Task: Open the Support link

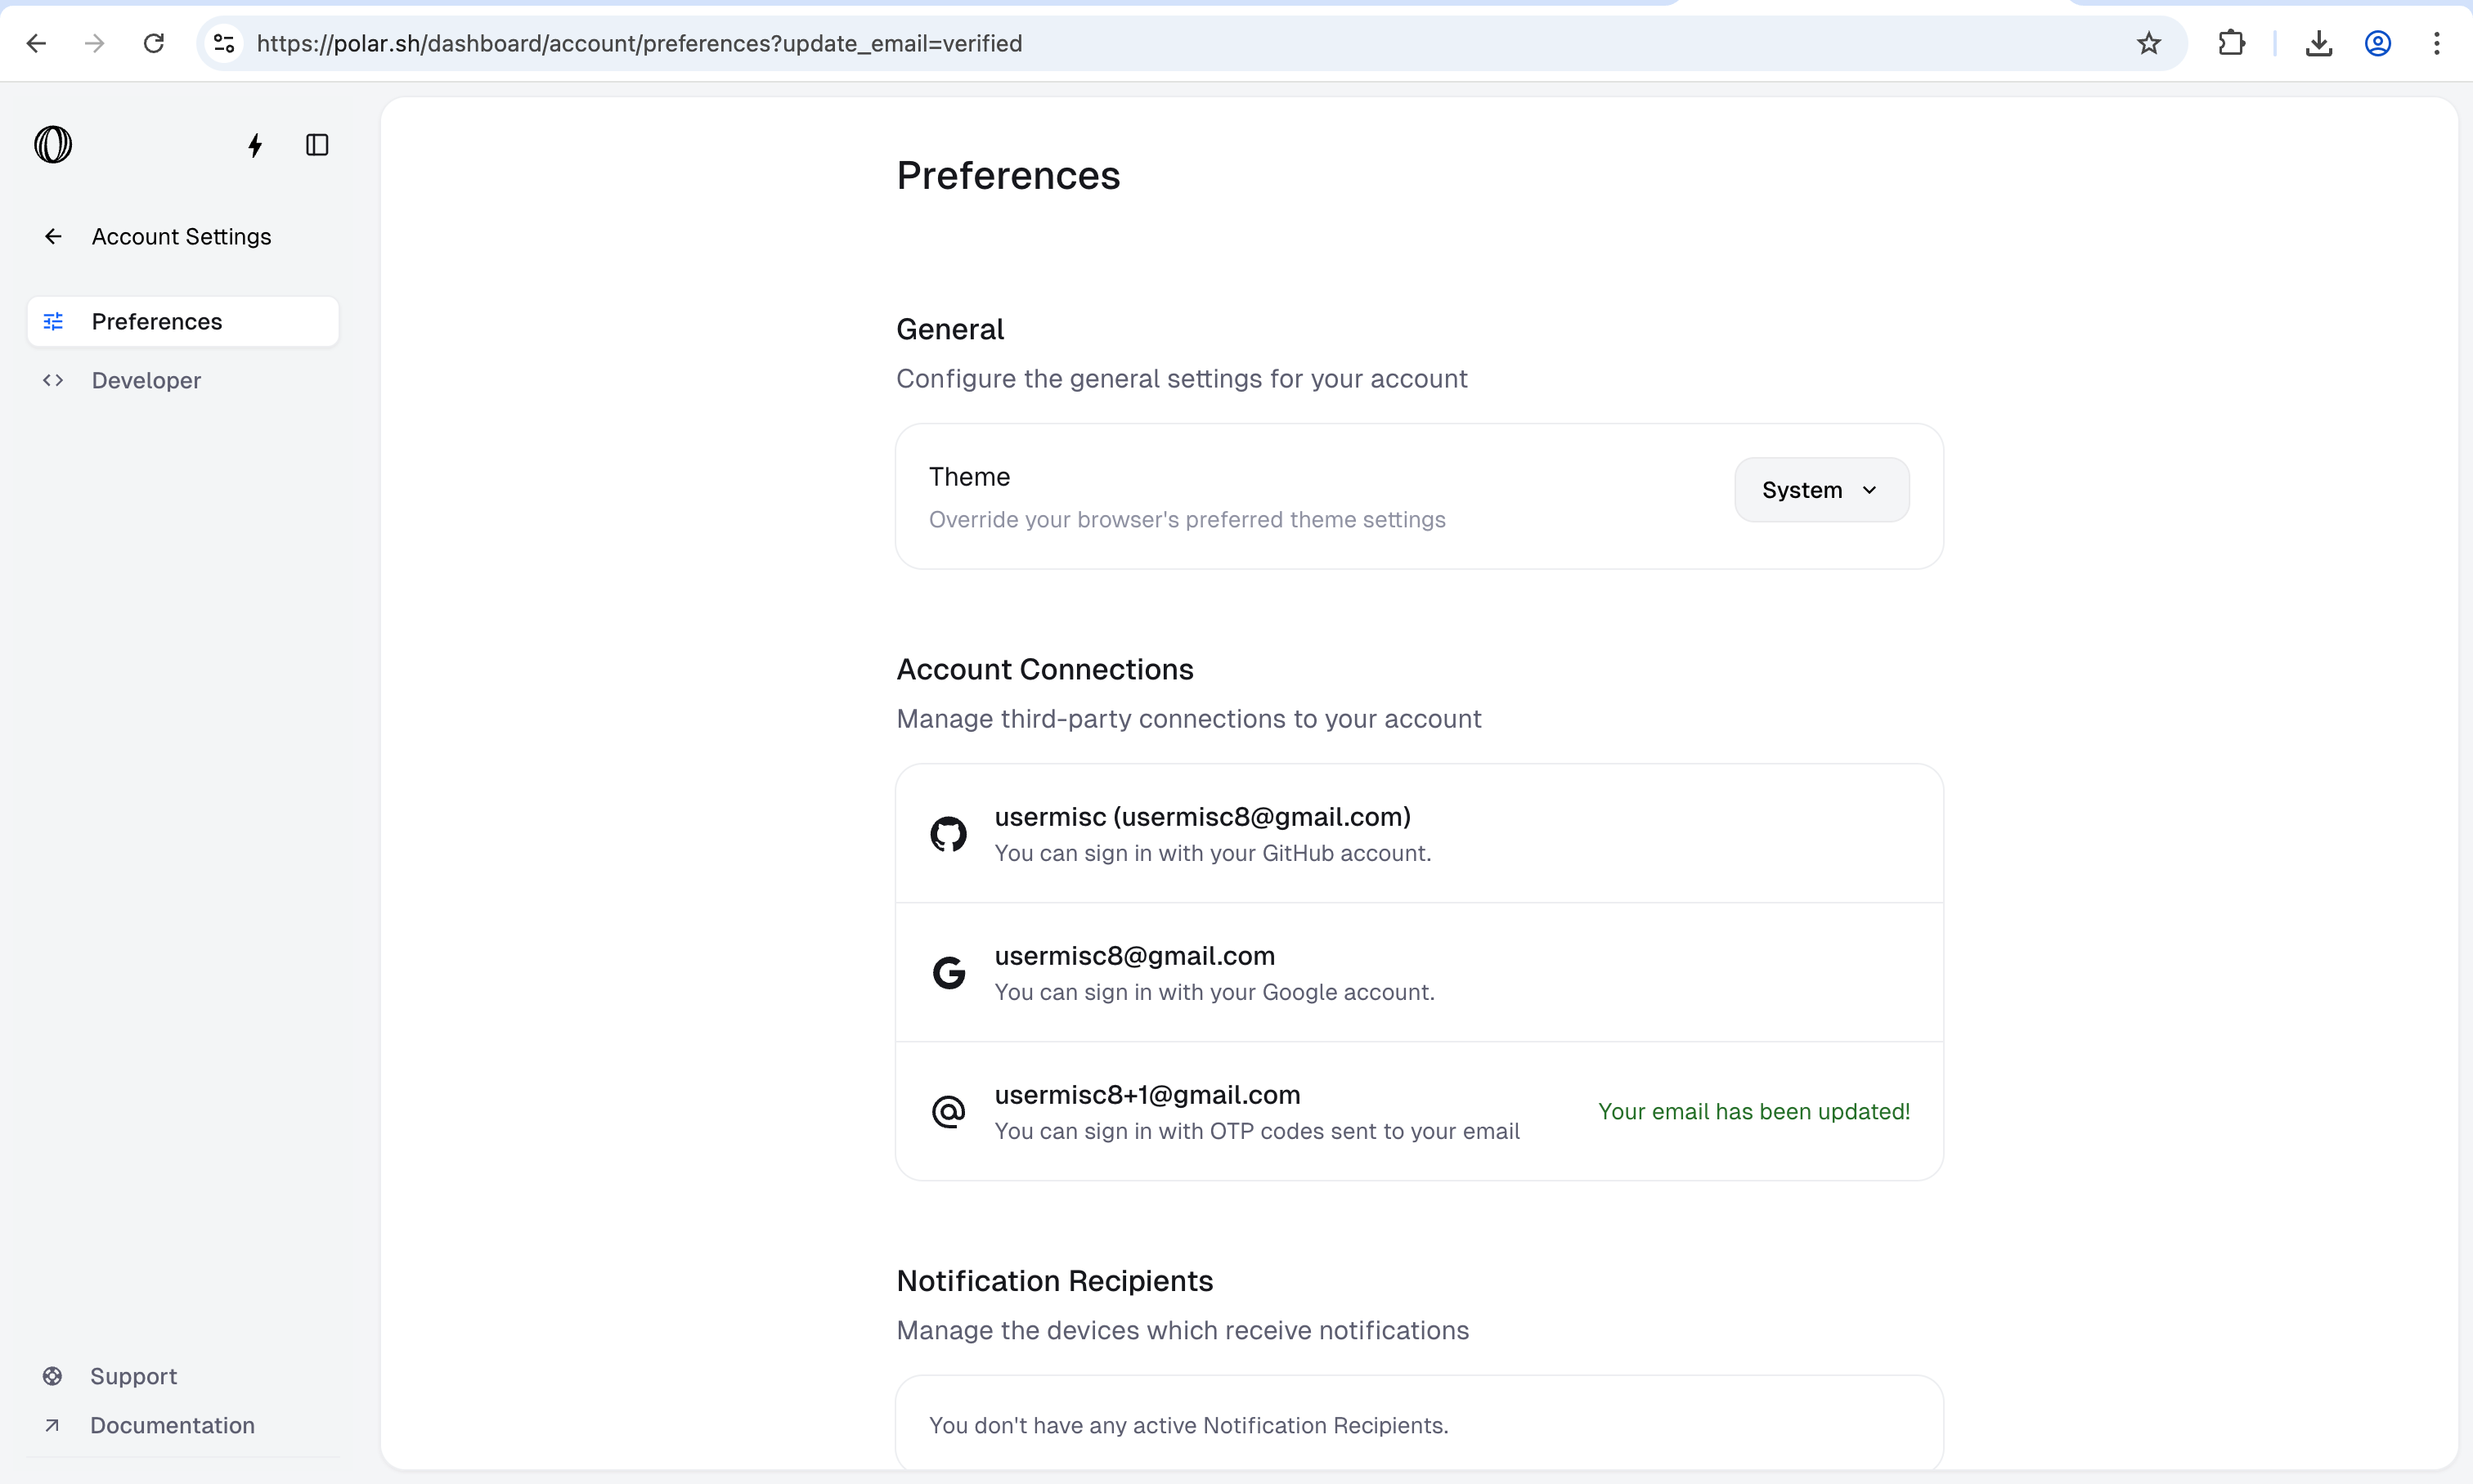Action: point(133,1377)
